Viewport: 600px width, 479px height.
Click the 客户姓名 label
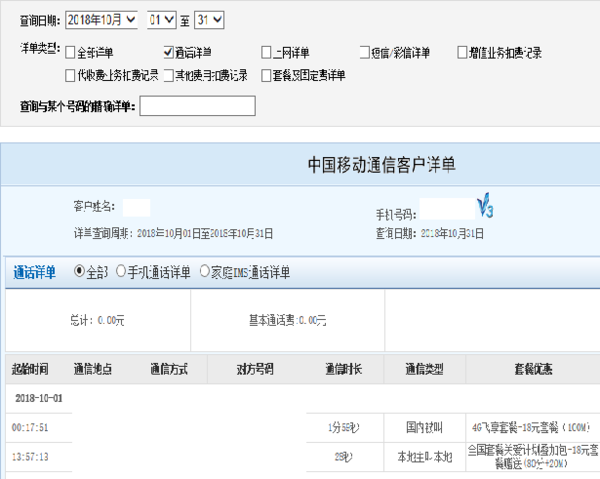click(94, 207)
